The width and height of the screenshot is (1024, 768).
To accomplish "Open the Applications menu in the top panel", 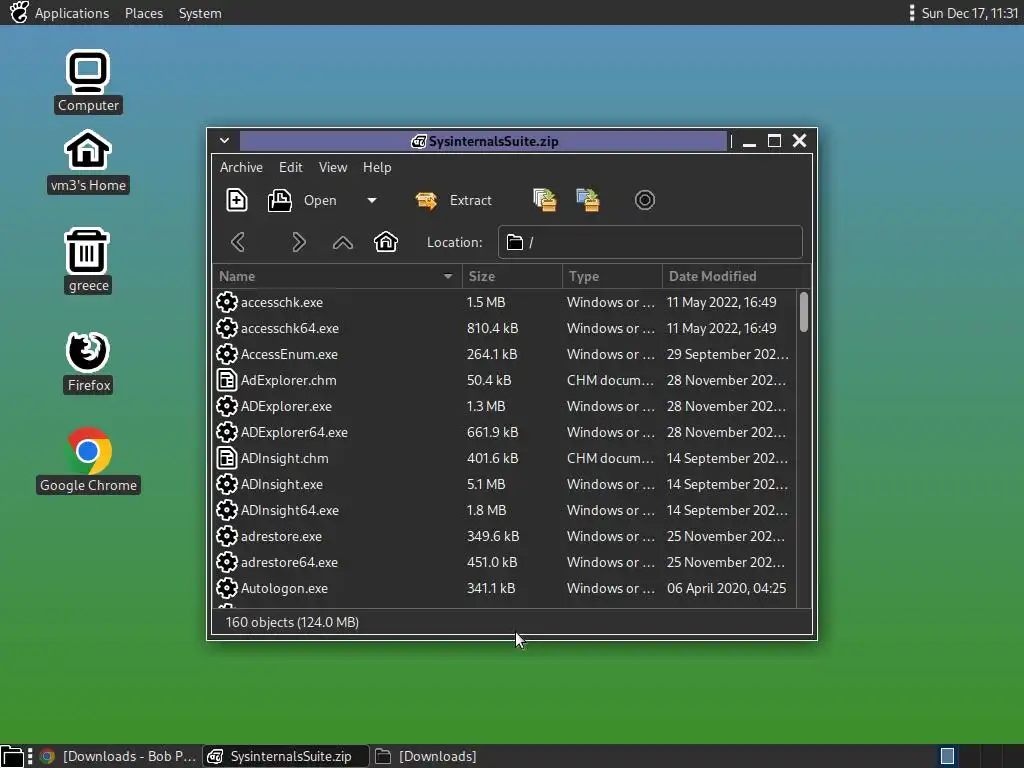I will (72, 13).
